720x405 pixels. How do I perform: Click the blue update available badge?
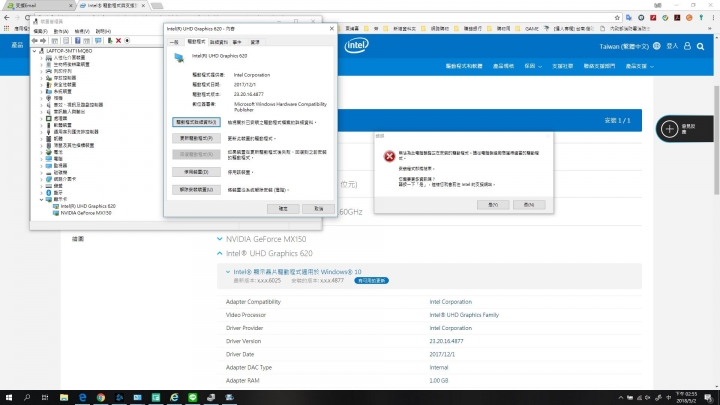pyautogui.click(x=371, y=281)
